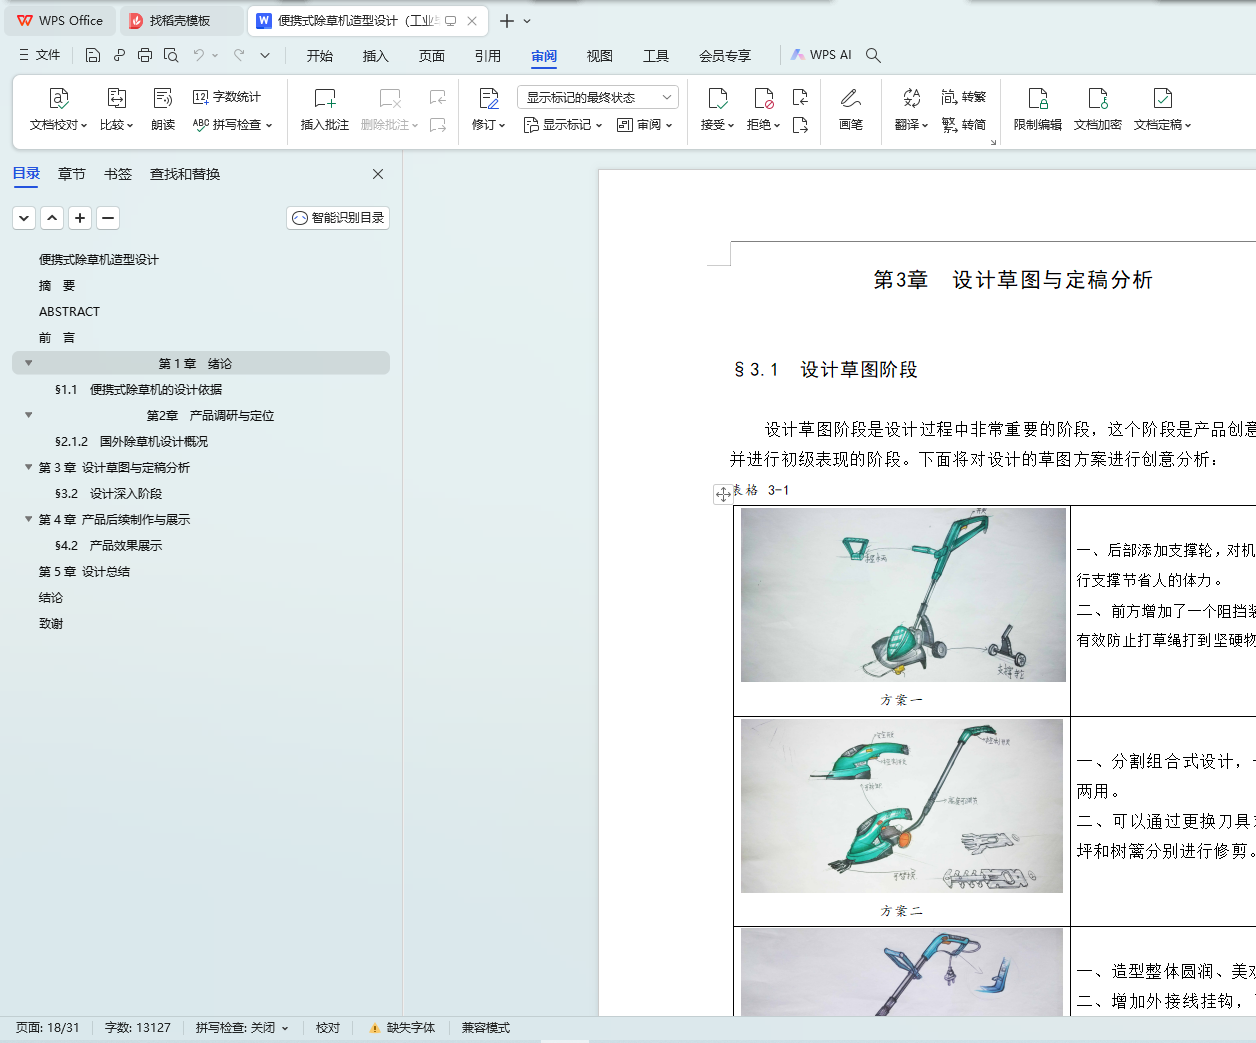Switch to the 开始 ribbon tab
This screenshot has width=1256, height=1043.
point(320,55)
